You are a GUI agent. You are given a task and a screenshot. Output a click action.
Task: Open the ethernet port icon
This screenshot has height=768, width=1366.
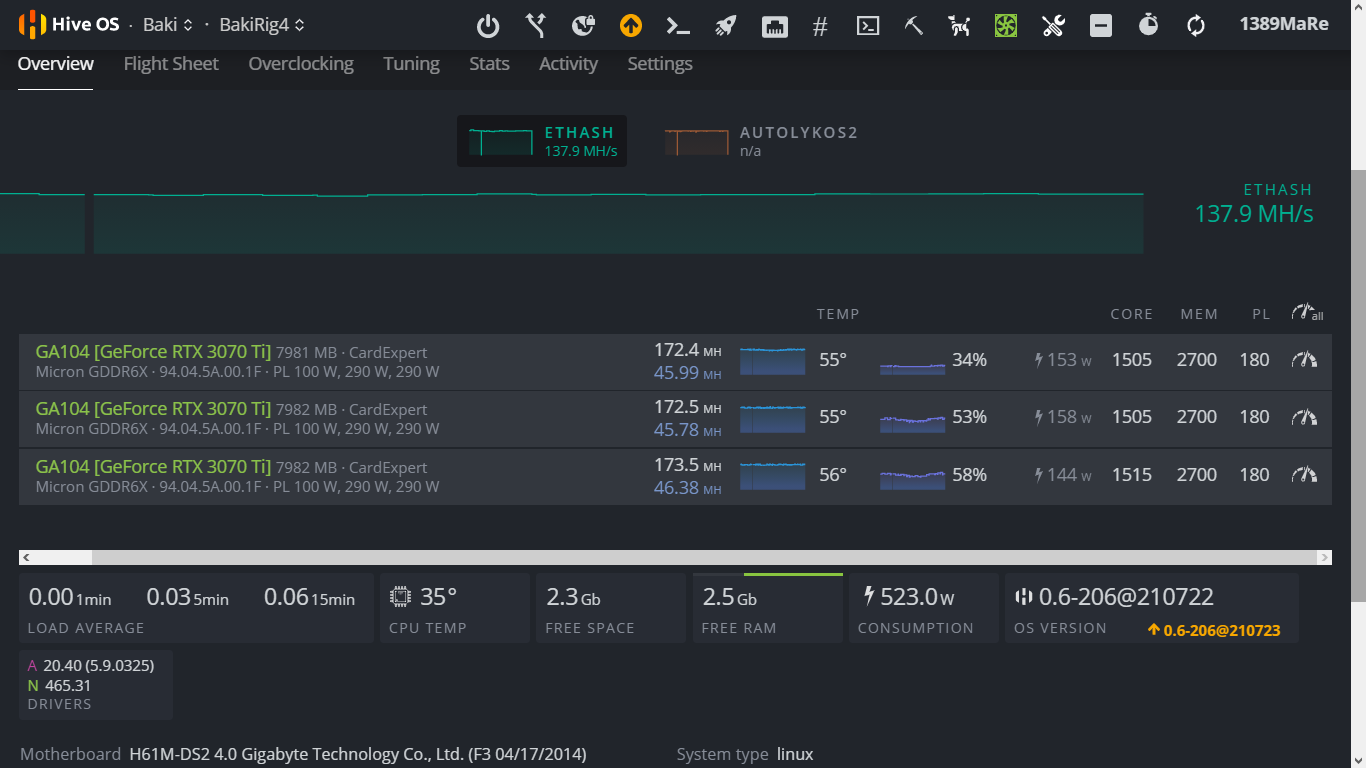click(x=774, y=27)
